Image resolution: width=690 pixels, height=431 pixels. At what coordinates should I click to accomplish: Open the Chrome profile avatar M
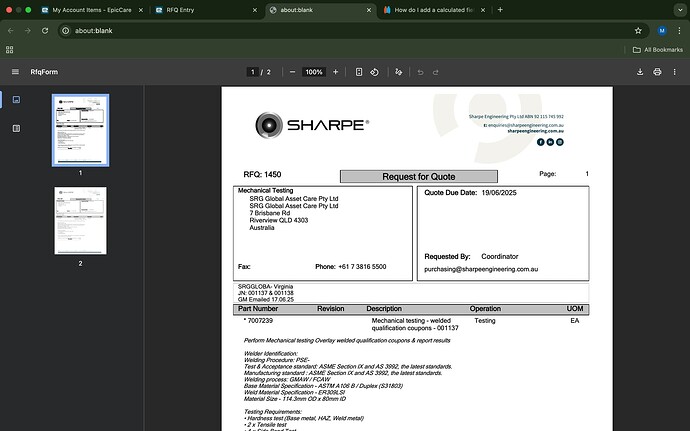click(x=662, y=30)
